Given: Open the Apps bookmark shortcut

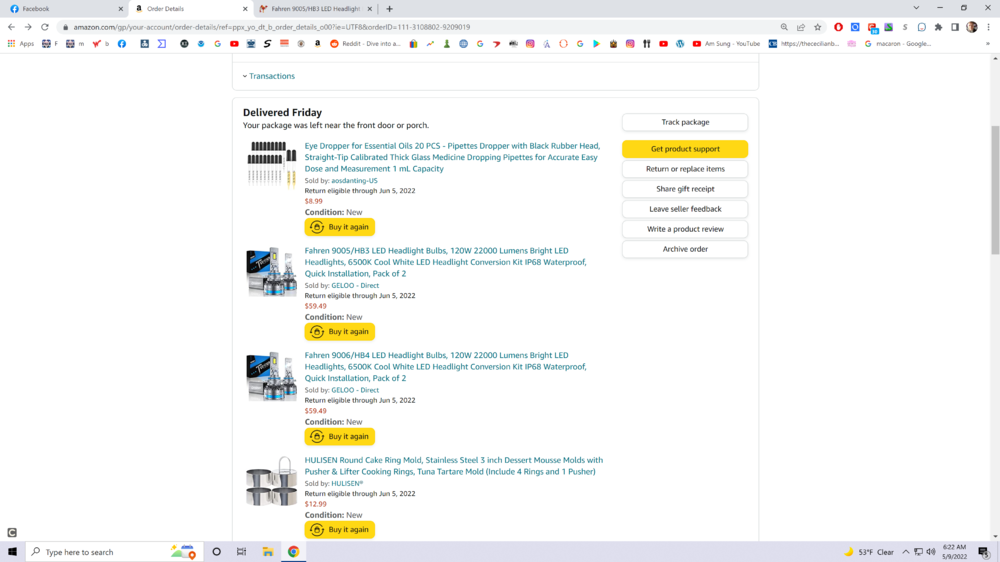Looking at the screenshot, I should pos(21,44).
